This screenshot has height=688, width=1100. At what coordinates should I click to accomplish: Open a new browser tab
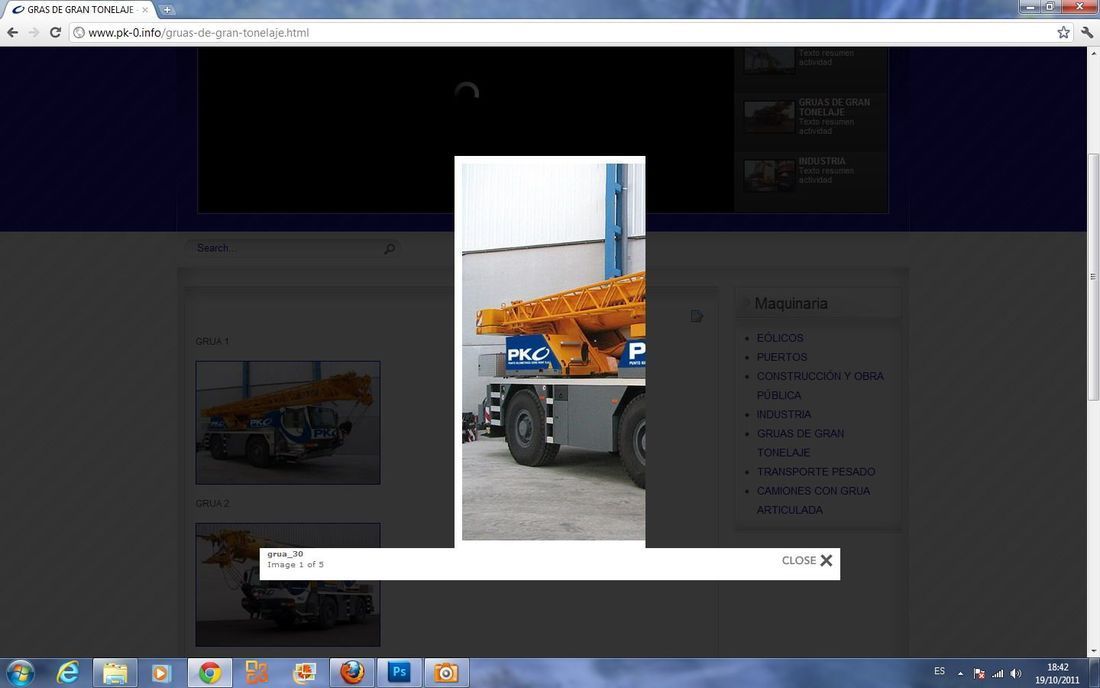(167, 10)
